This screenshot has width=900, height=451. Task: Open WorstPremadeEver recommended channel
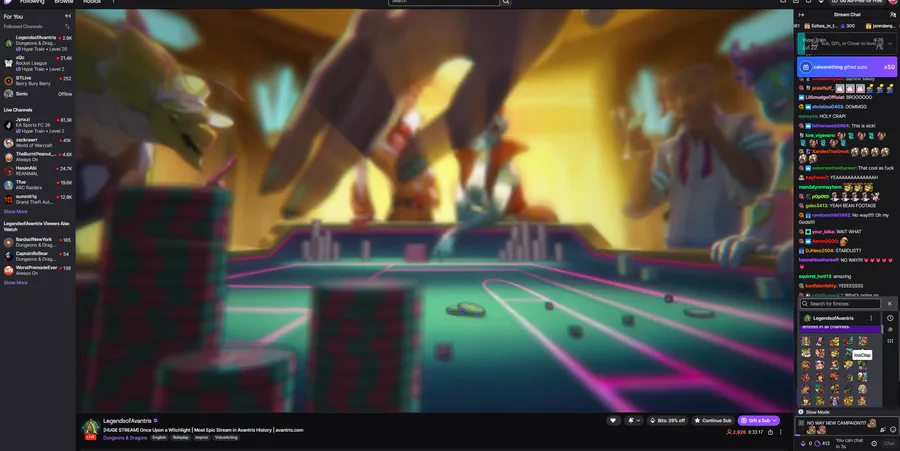(x=37, y=270)
